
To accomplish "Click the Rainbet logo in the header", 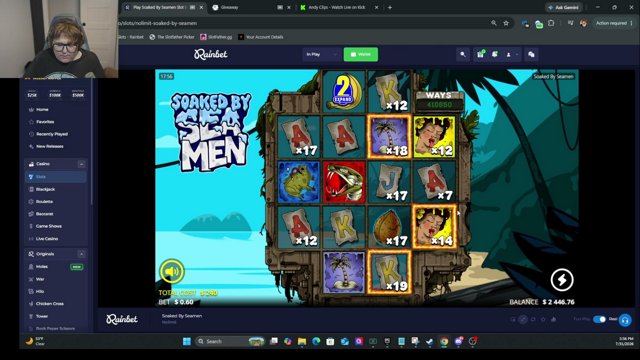I will click(x=211, y=54).
